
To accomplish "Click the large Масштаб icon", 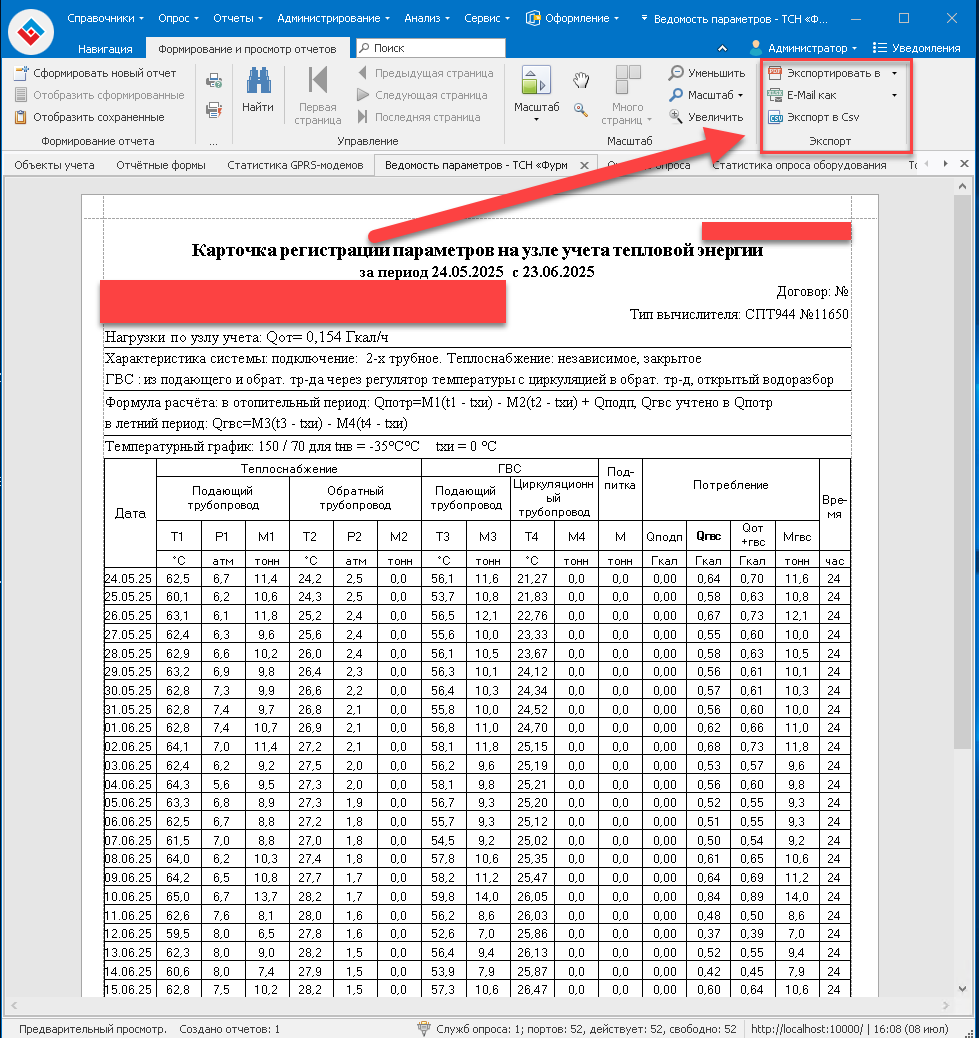I will click(536, 81).
